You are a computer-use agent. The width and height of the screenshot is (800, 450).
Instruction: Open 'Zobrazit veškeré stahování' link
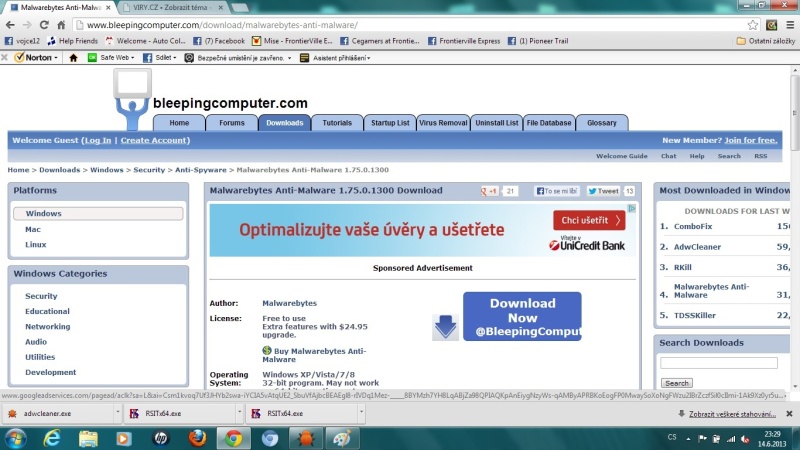tap(732, 414)
